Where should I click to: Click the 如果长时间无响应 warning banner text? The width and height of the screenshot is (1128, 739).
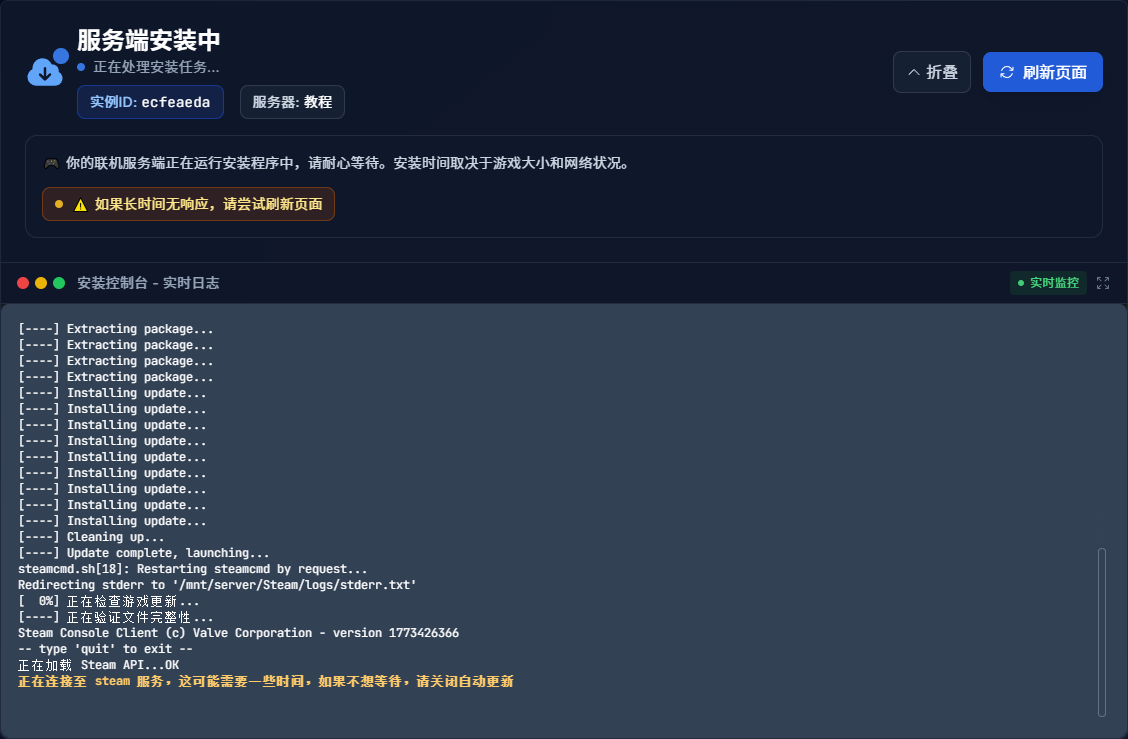tap(208, 204)
